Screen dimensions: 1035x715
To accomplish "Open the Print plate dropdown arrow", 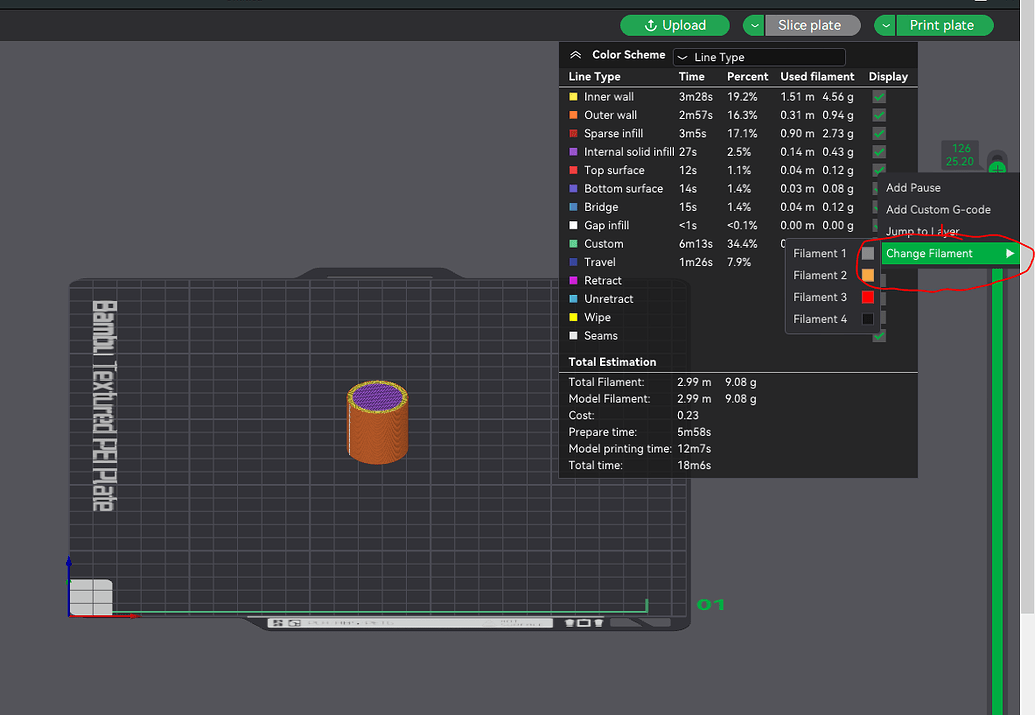I will click(x=885, y=25).
